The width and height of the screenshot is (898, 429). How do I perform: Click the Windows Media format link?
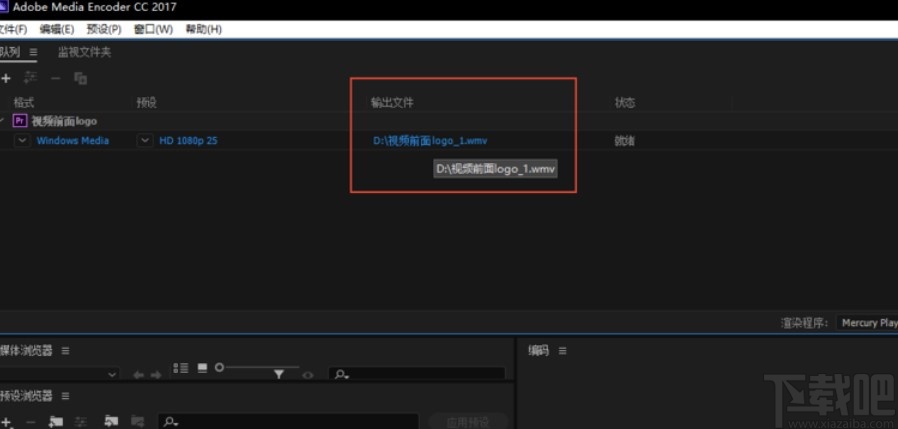tap(73, 140)
